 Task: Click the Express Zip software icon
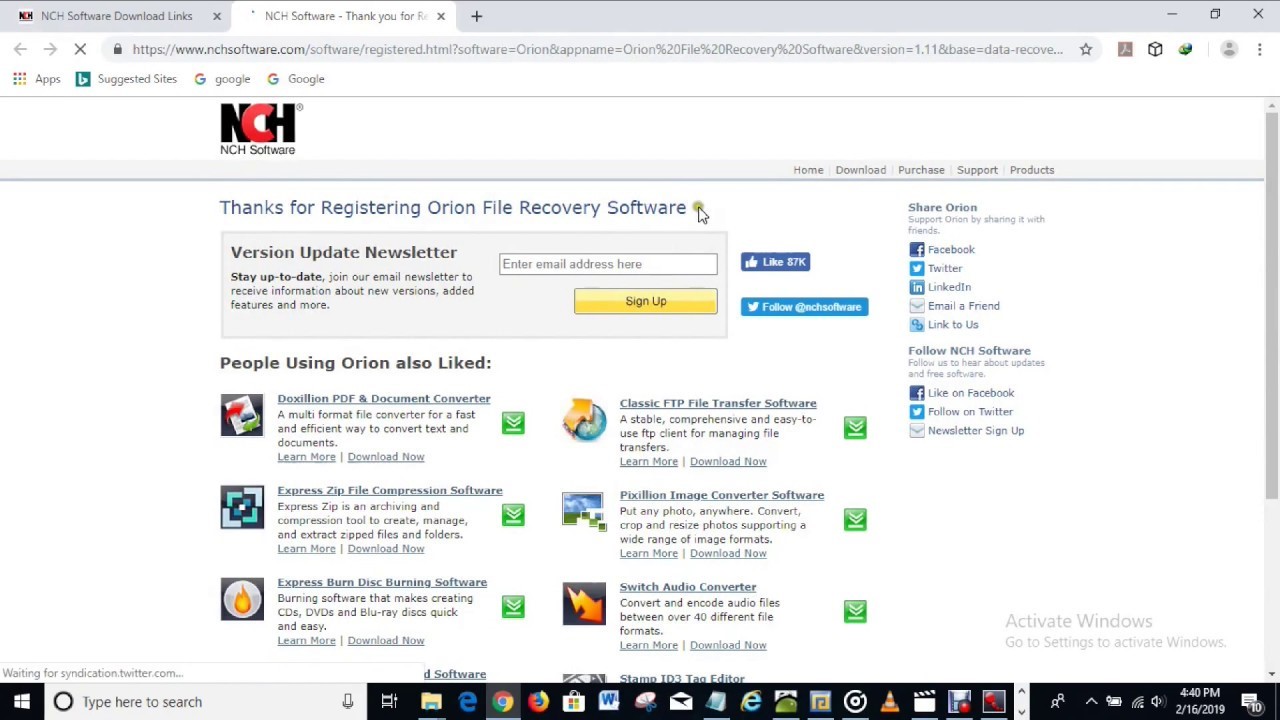tap(242, 507)
